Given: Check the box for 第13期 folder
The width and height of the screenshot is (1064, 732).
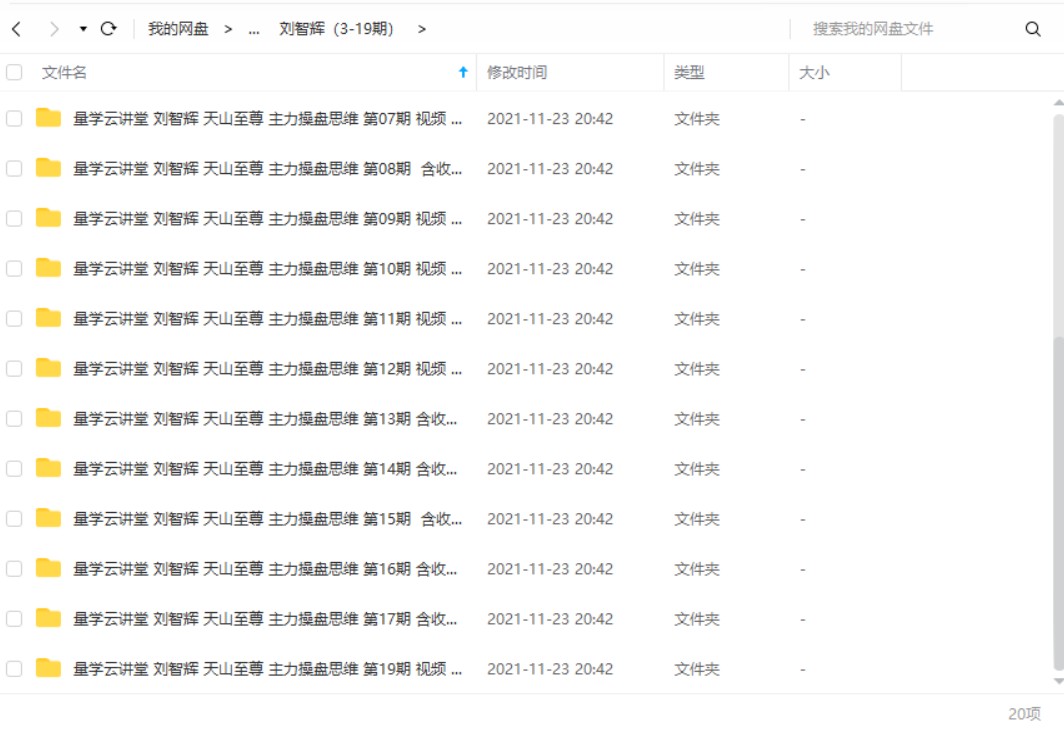Looking at the screenshot, I should (14, 419).
